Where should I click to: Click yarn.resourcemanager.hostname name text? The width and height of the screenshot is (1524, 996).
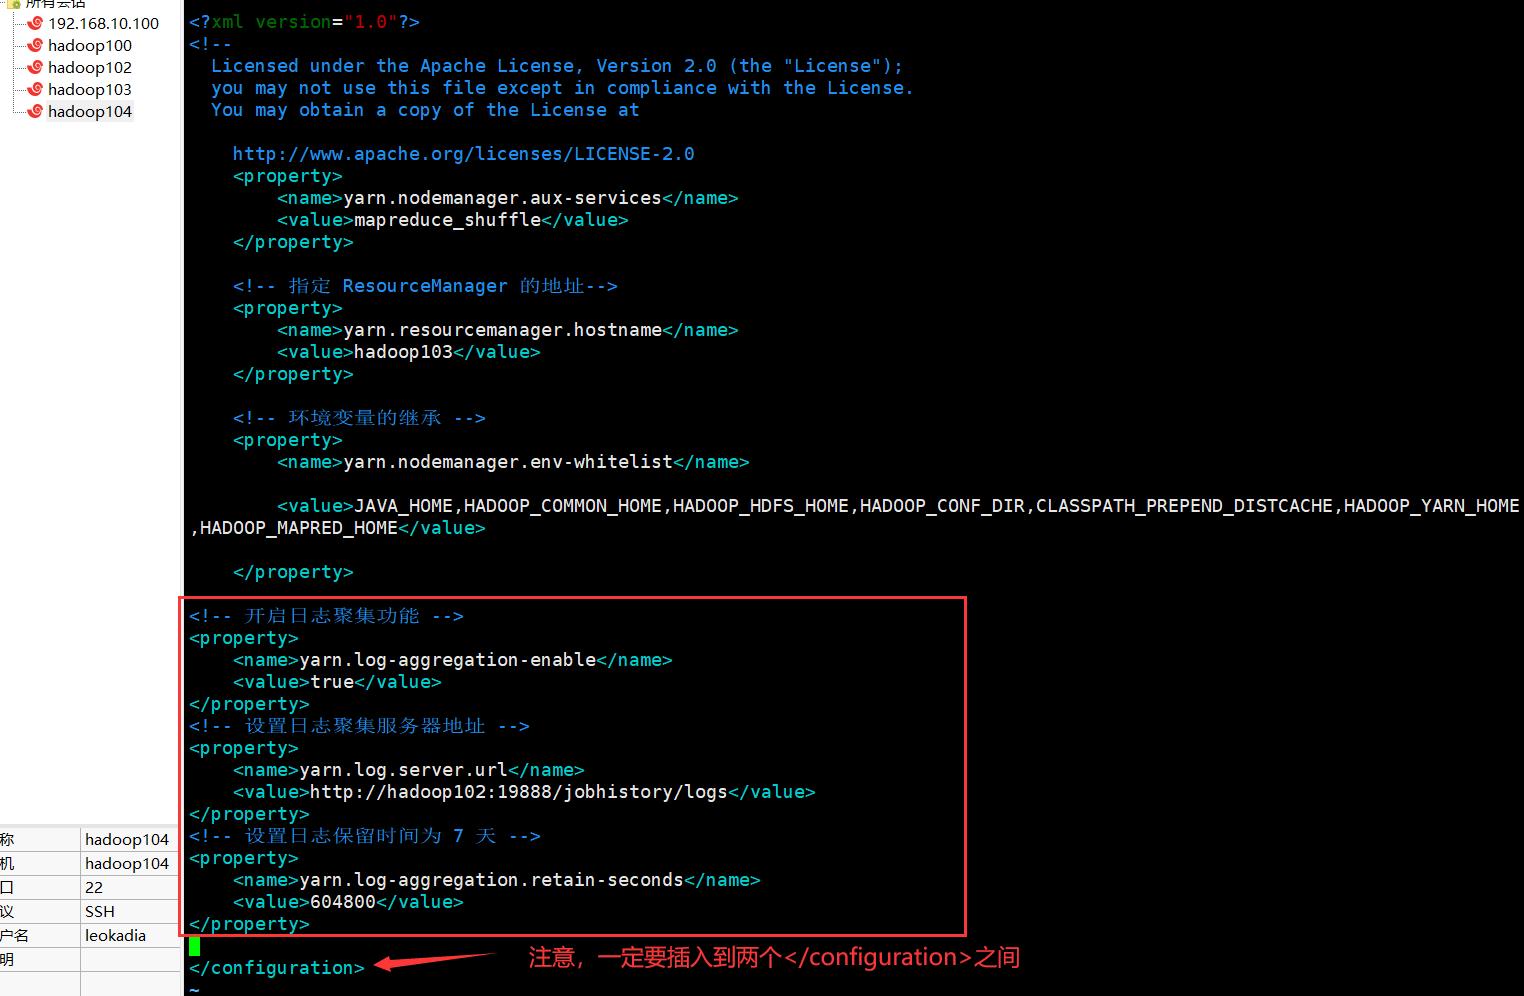pyautogui.click(x=502, y=330)
